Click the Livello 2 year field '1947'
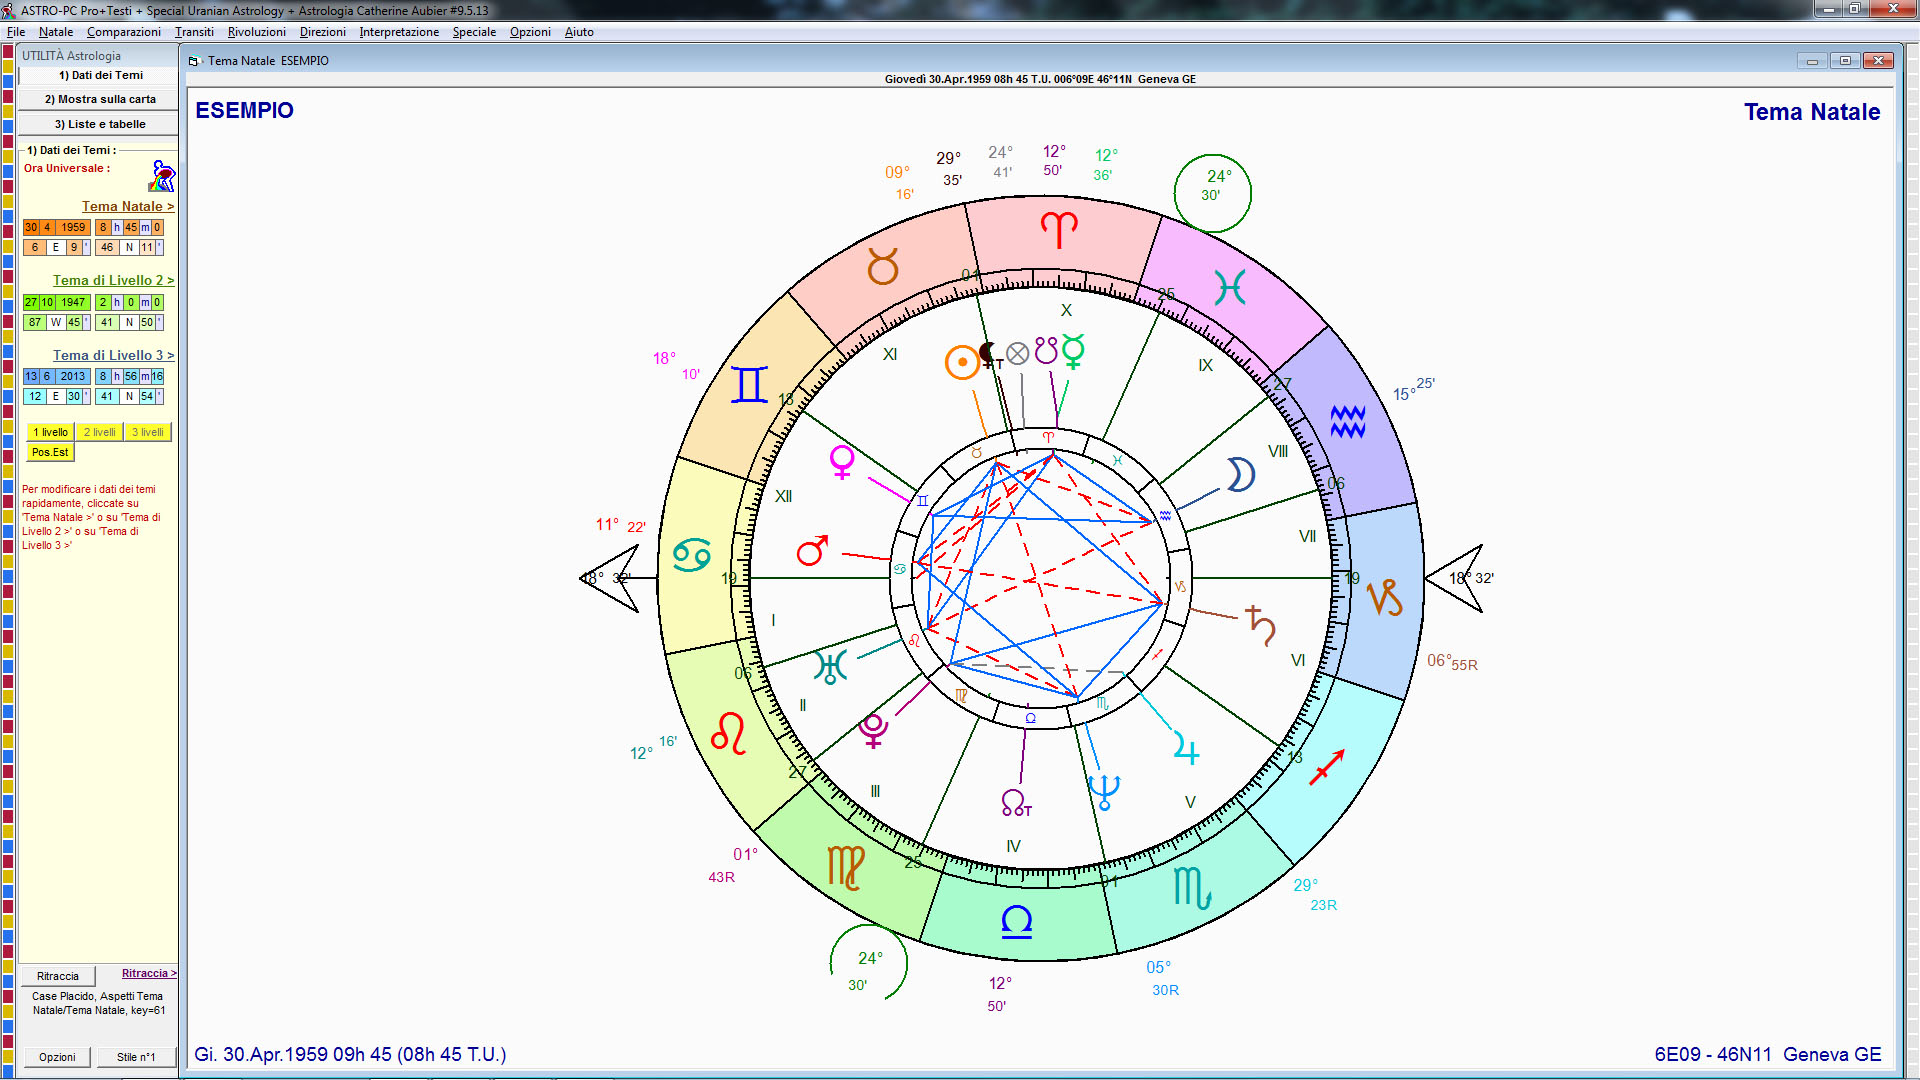Image resolution: width=1920 pixels, height=1080 pixels. click(x=72, y=302)
